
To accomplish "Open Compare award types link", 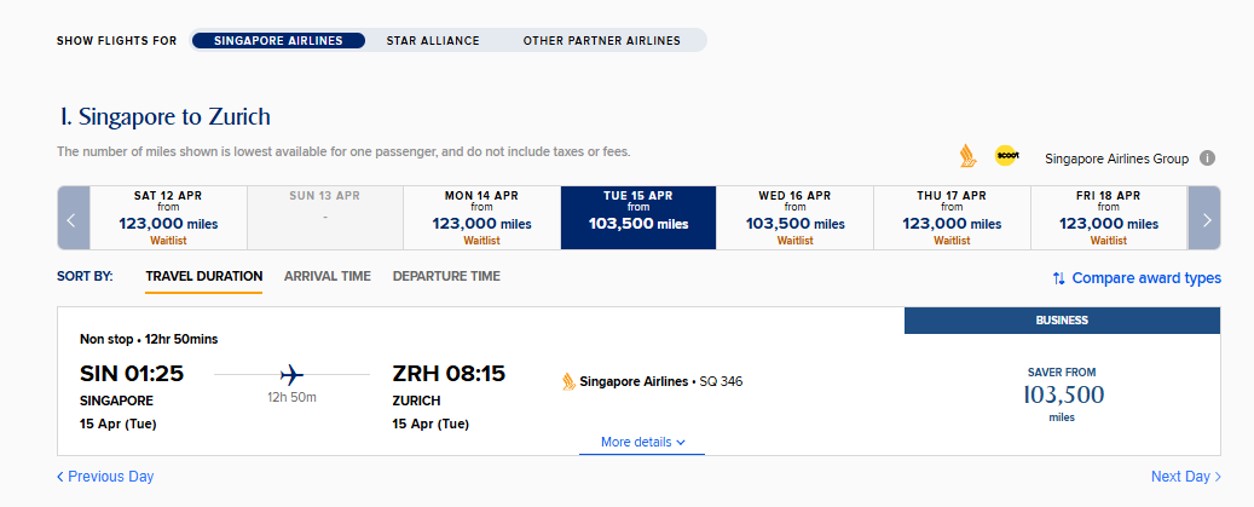I will coord(1146,278).
